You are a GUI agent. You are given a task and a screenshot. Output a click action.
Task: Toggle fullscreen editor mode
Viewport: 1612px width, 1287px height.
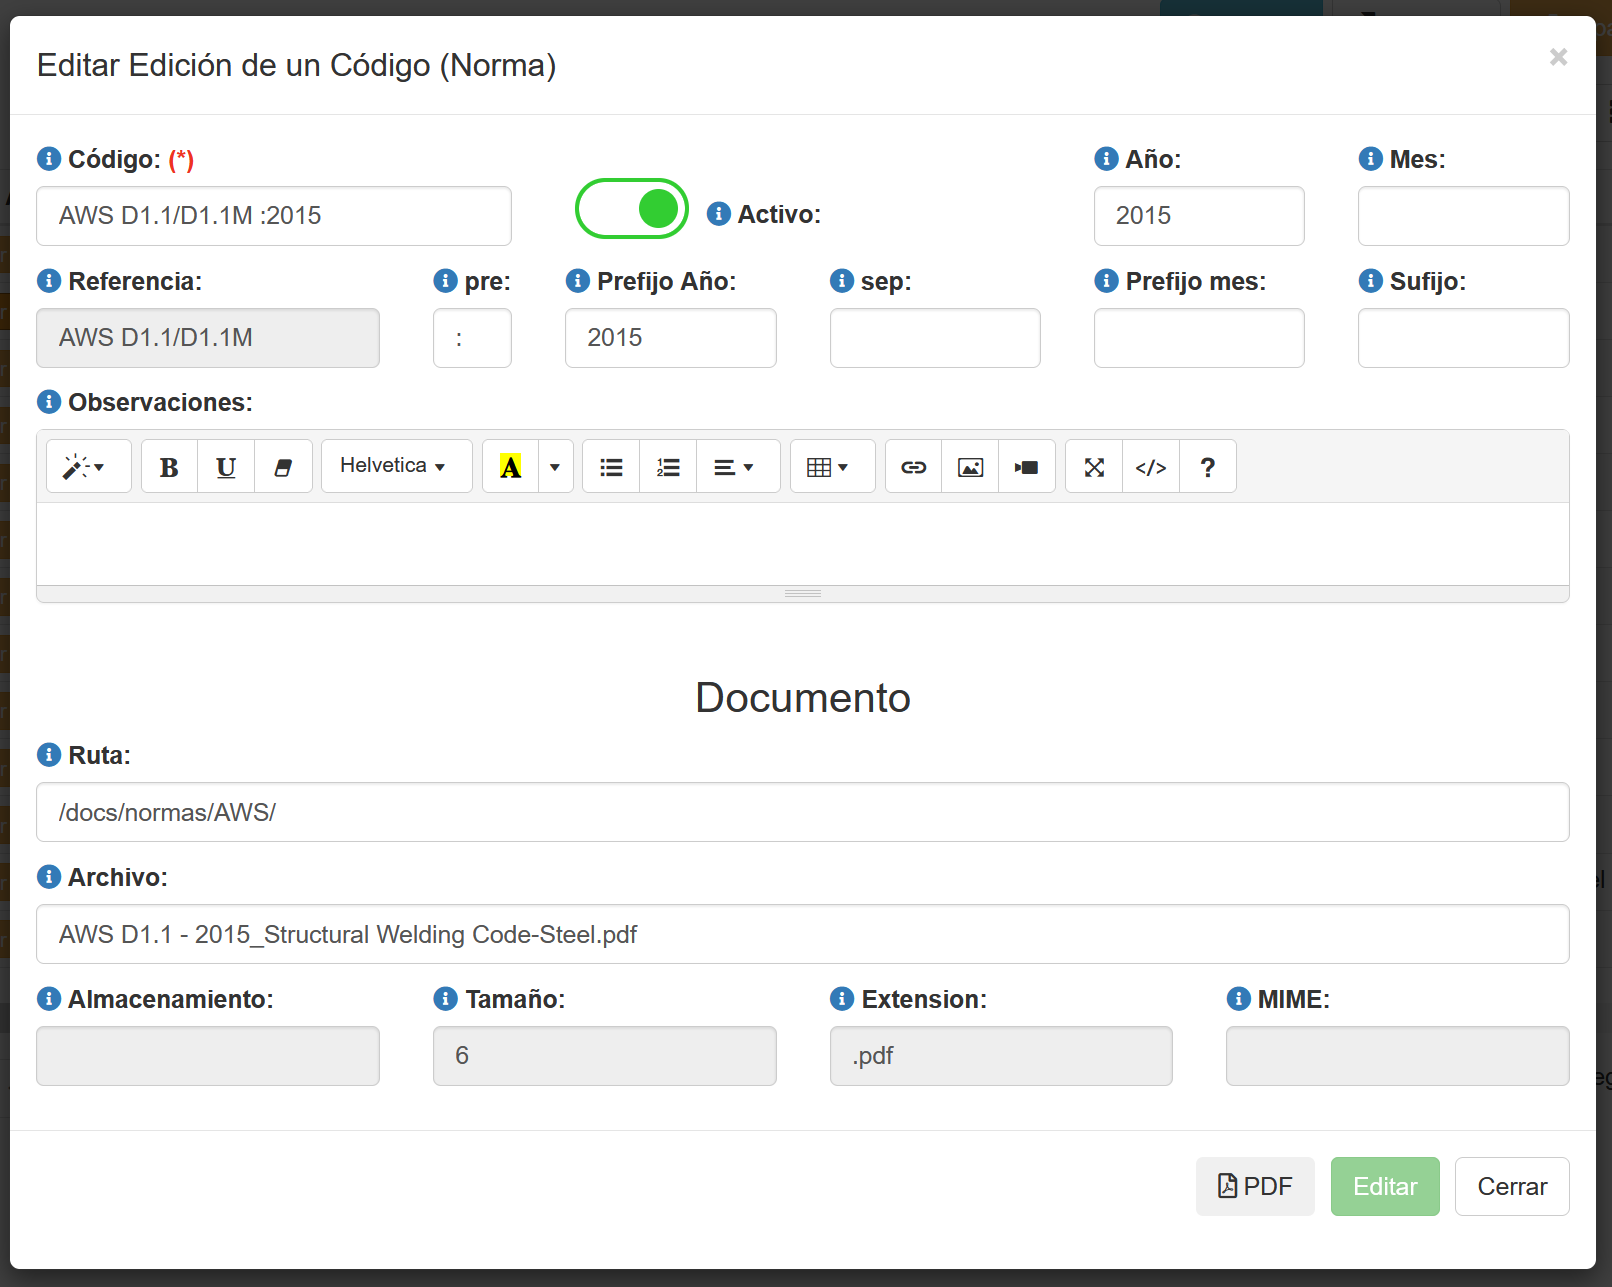click(1094, 467)
